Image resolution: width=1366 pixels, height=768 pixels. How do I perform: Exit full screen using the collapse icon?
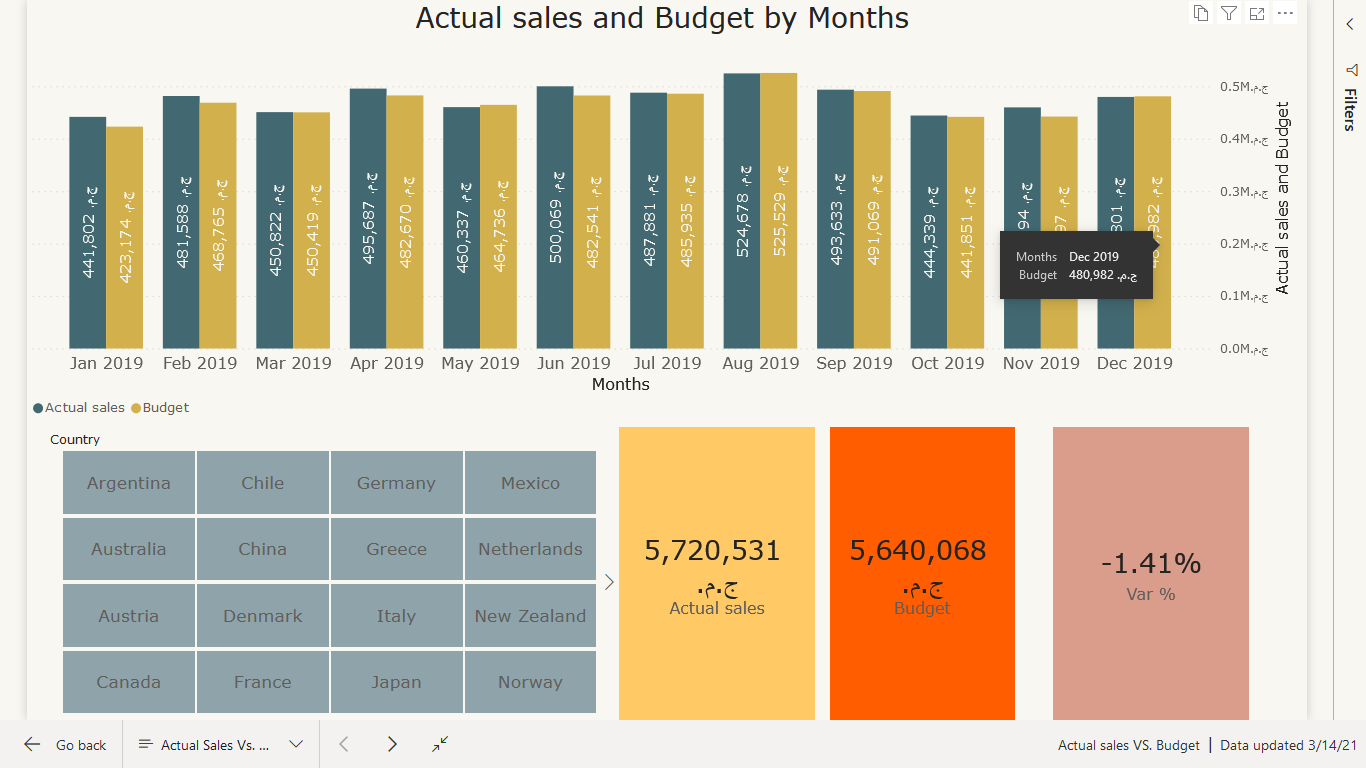(440, 744)
